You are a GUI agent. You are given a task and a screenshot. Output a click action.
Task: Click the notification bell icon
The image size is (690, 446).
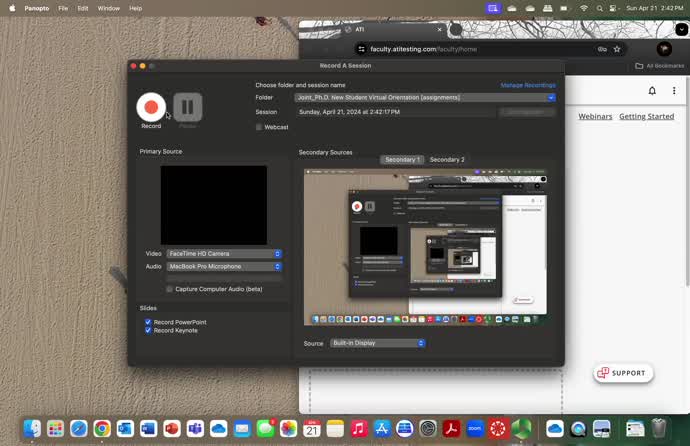652,91
